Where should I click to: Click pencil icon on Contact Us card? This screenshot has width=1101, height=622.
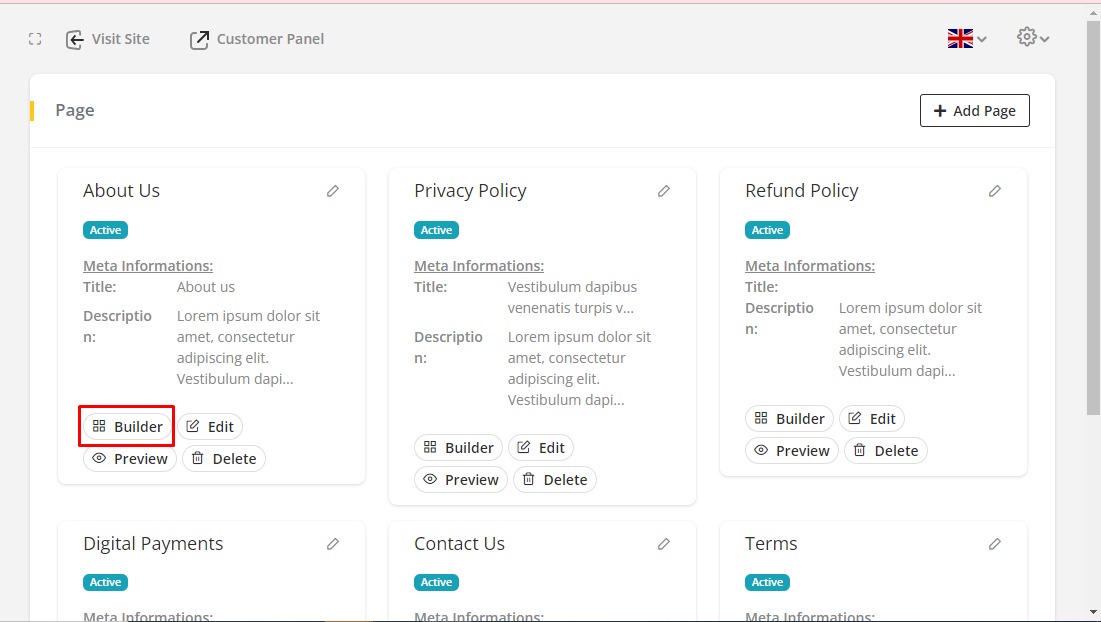[664, 544]
